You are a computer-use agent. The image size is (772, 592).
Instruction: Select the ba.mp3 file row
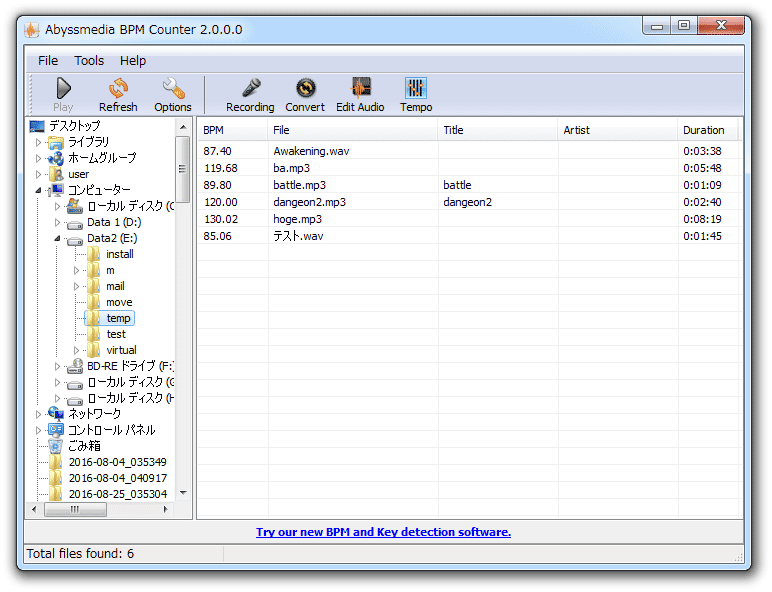tap(470, 168)
